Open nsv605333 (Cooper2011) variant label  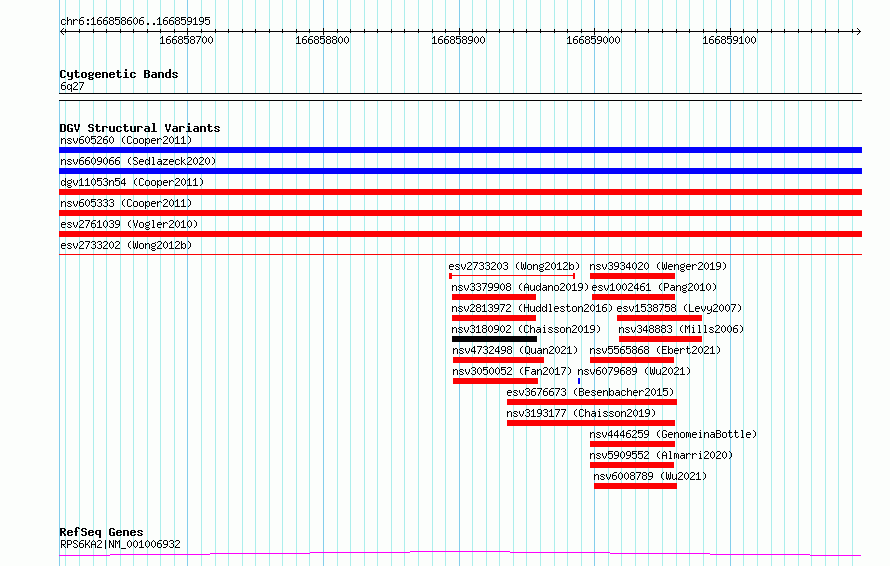(126, 203)
